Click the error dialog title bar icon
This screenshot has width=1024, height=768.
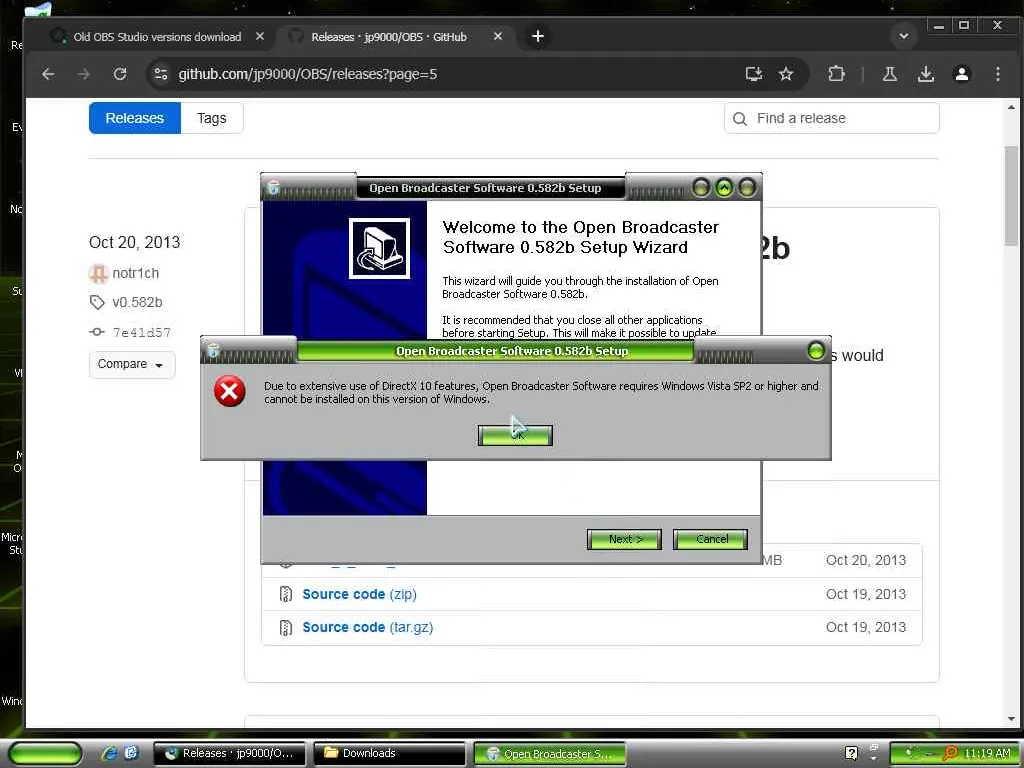coord(213,351)
